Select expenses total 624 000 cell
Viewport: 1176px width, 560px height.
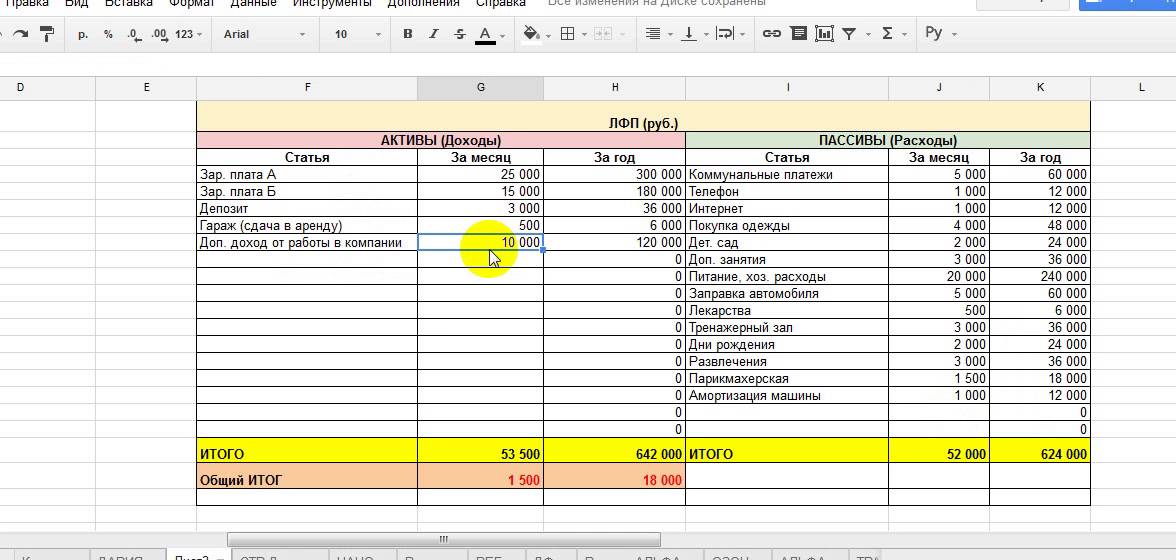click(x=1040, y=451)
